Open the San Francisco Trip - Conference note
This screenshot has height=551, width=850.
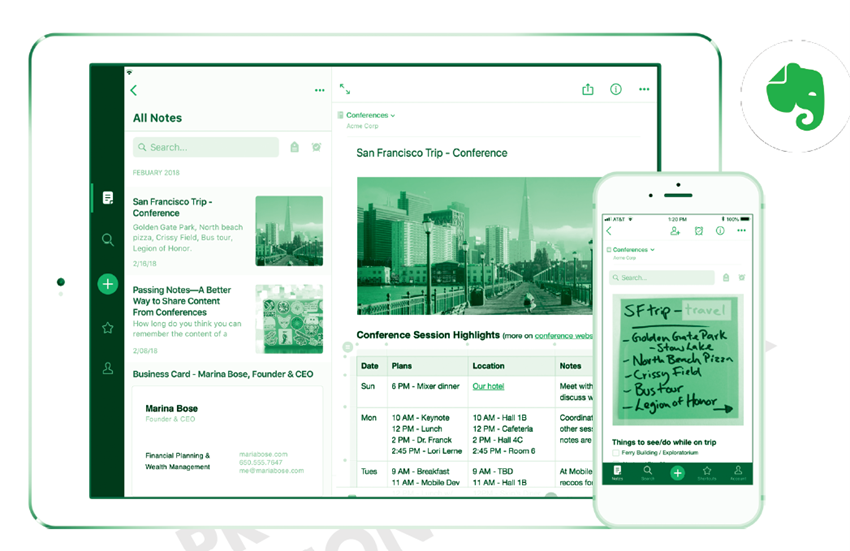click(228, 231)
